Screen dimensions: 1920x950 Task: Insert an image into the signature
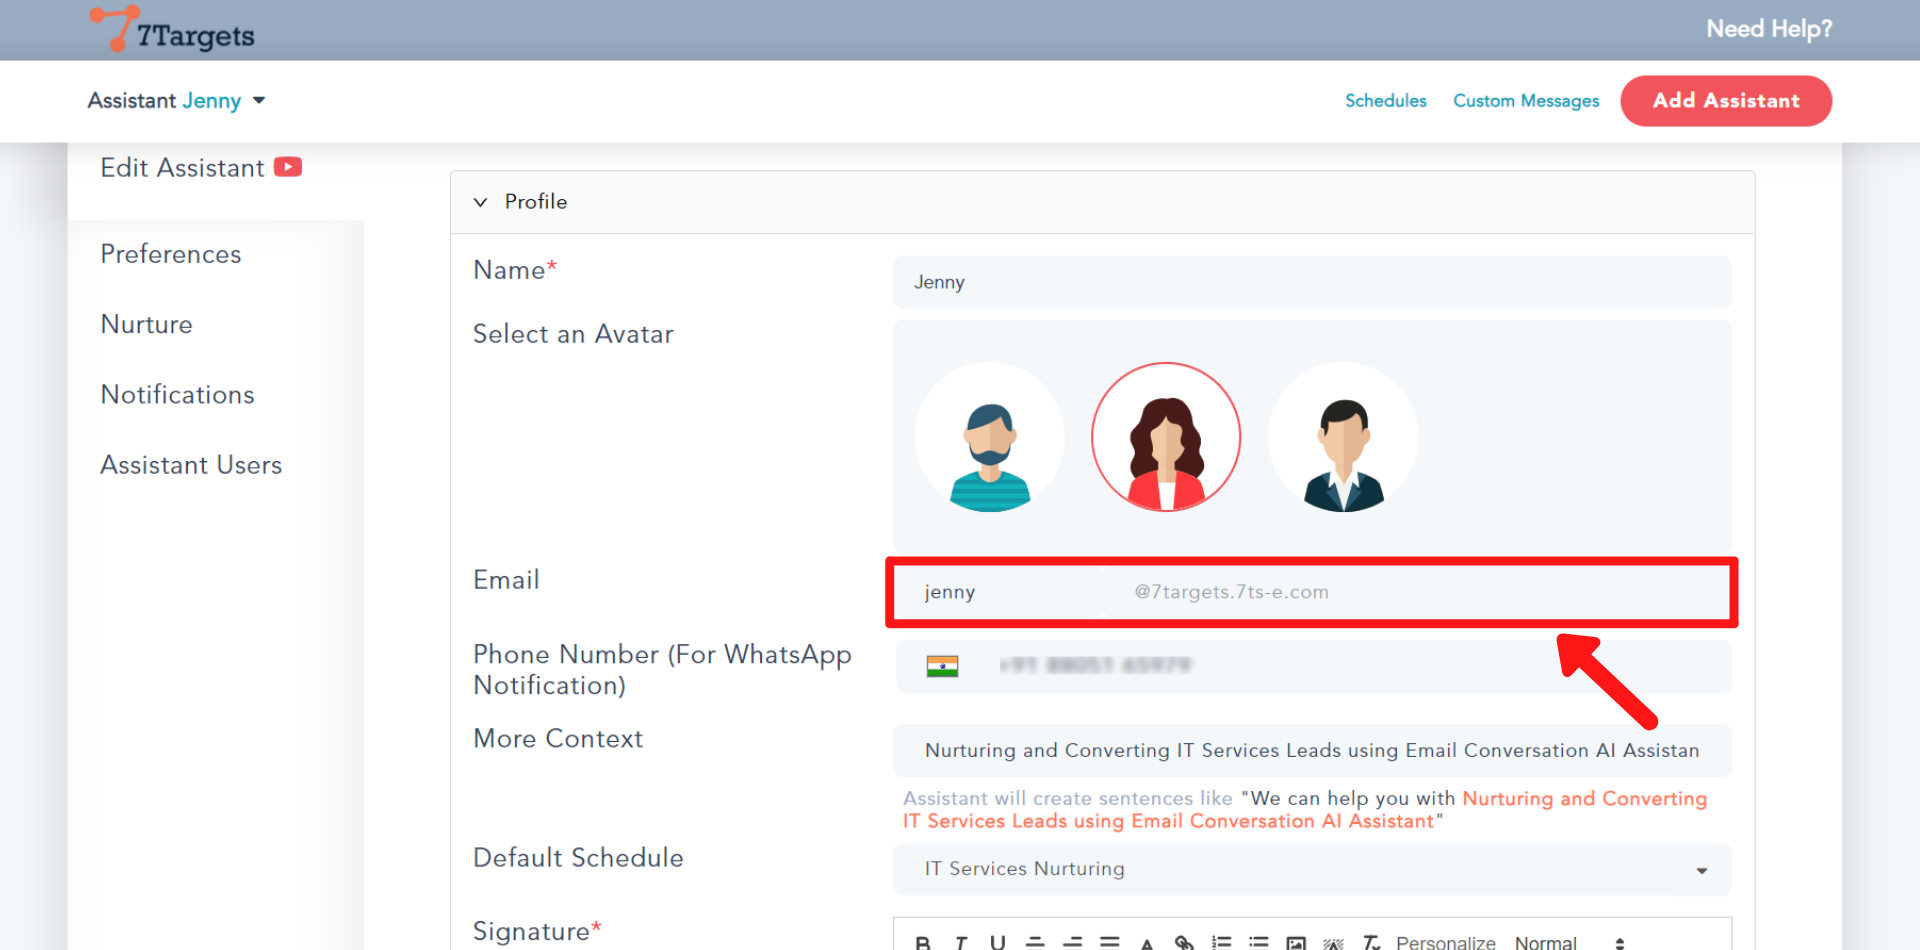coord(1296,942)
